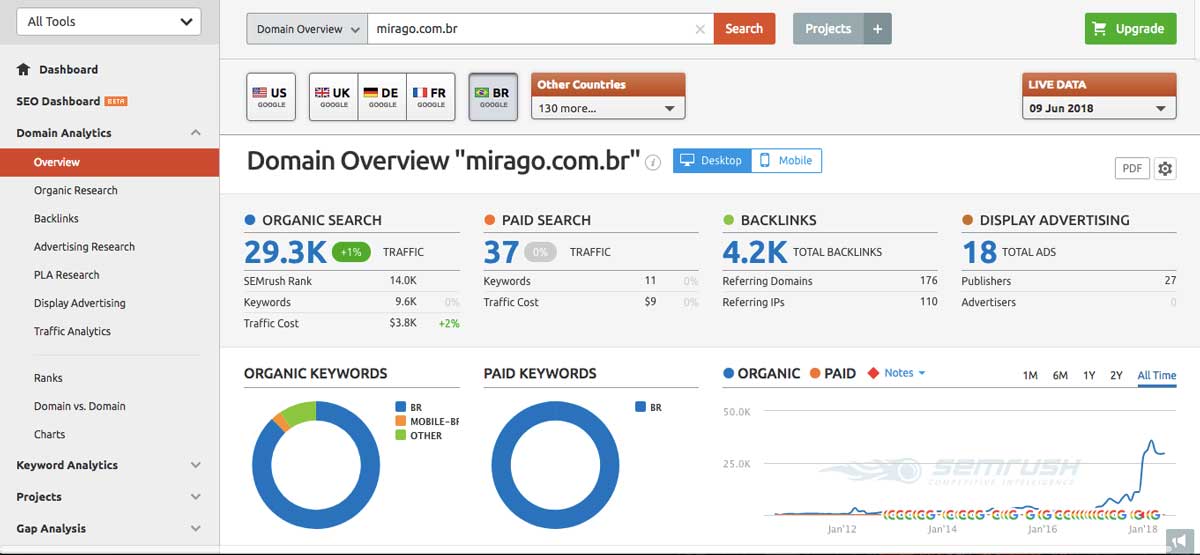The height and width of the screenshot is (555, 1200).
Task: Click the Projects button in the top bar
Action: pyautogui.click(x=828, y=29)
